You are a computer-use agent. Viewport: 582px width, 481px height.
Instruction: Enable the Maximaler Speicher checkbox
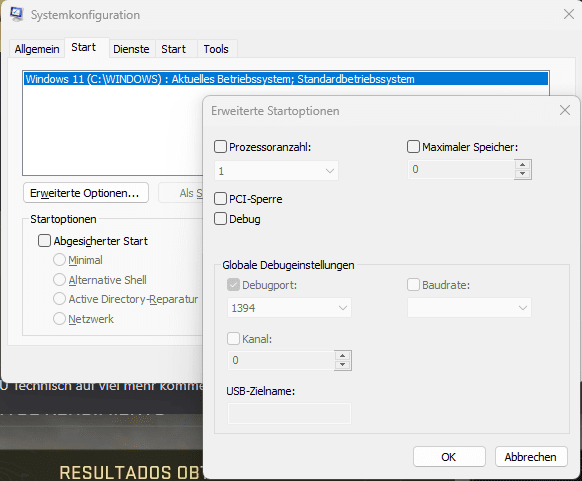(413, 147)
